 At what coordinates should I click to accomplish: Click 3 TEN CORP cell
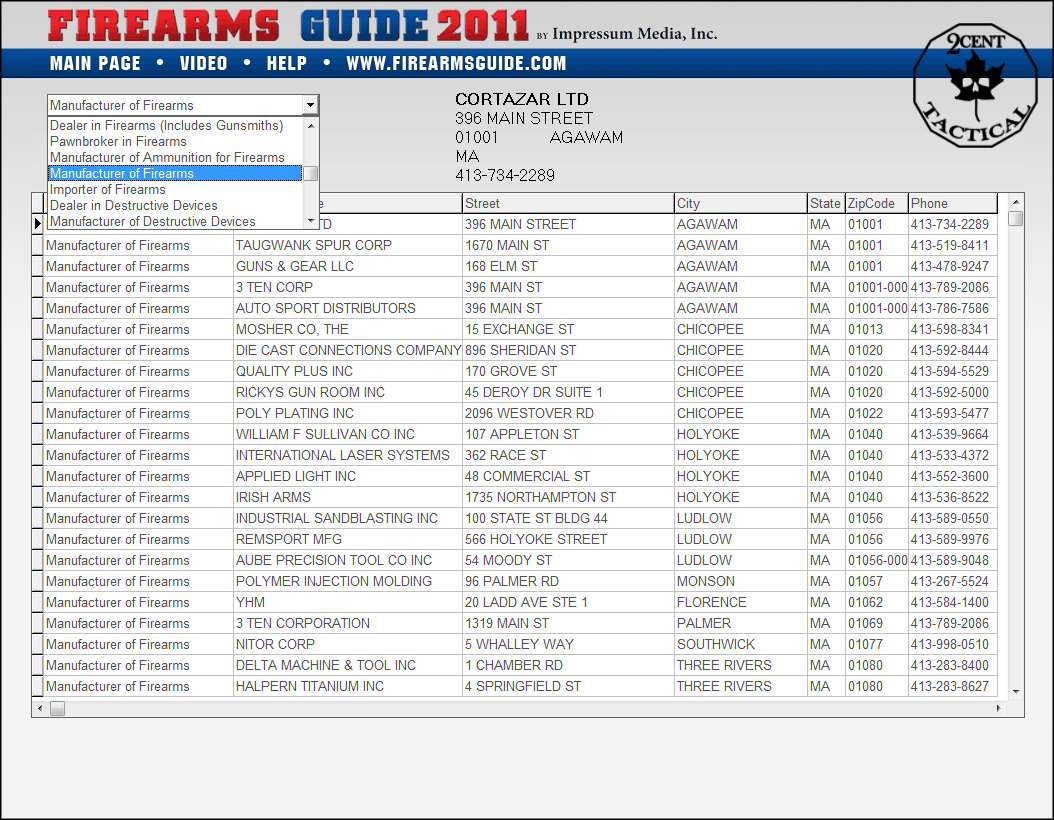348,287
